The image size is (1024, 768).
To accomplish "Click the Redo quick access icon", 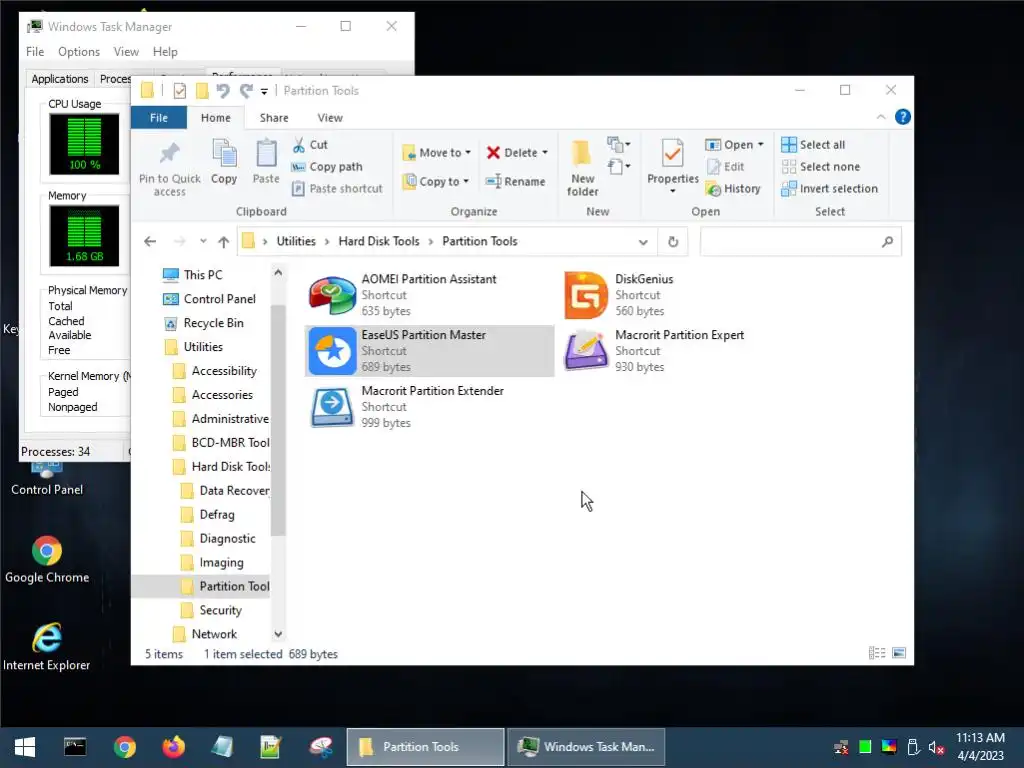I will [246, 91].
